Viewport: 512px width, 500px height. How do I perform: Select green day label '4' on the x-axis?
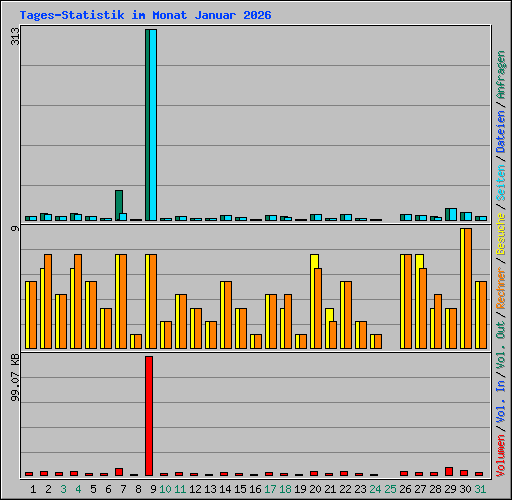point(78,489)
